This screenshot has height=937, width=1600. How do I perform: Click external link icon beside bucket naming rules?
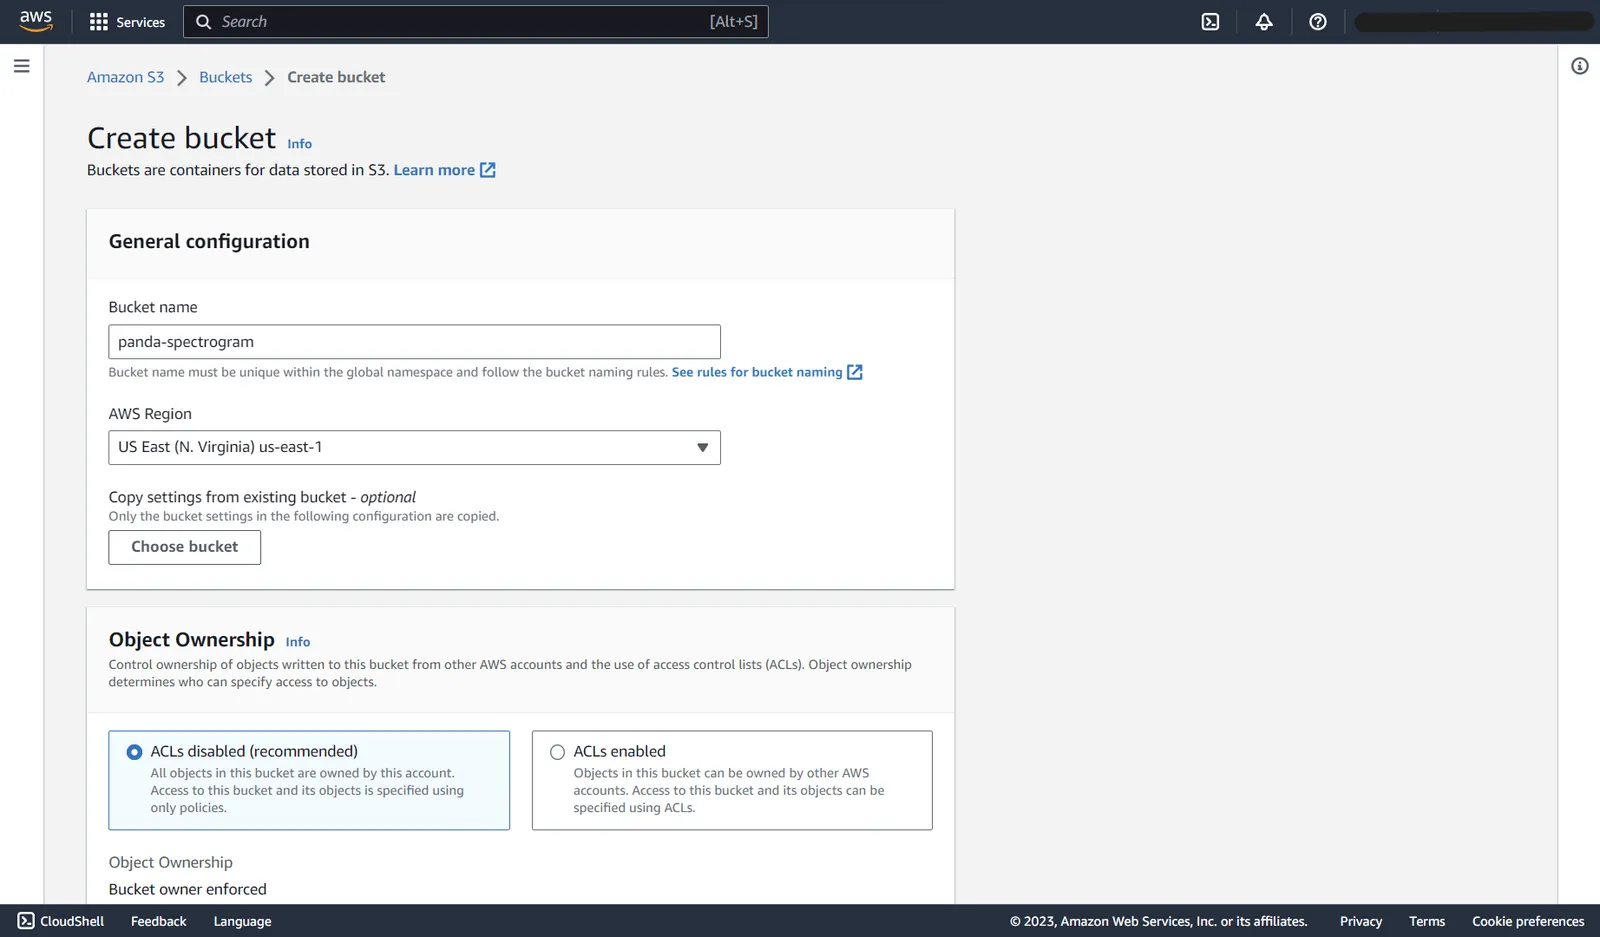click(855, 372)
